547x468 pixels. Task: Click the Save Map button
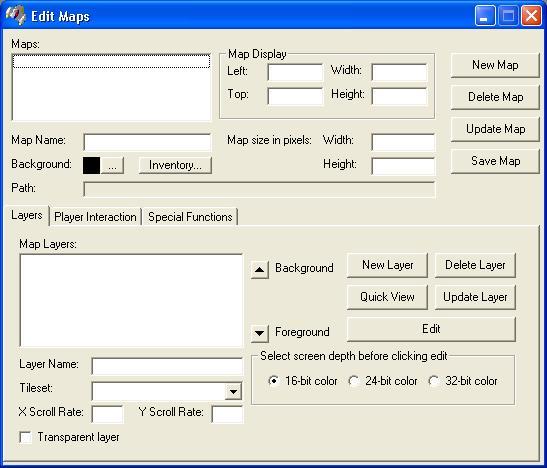[495, 161]
